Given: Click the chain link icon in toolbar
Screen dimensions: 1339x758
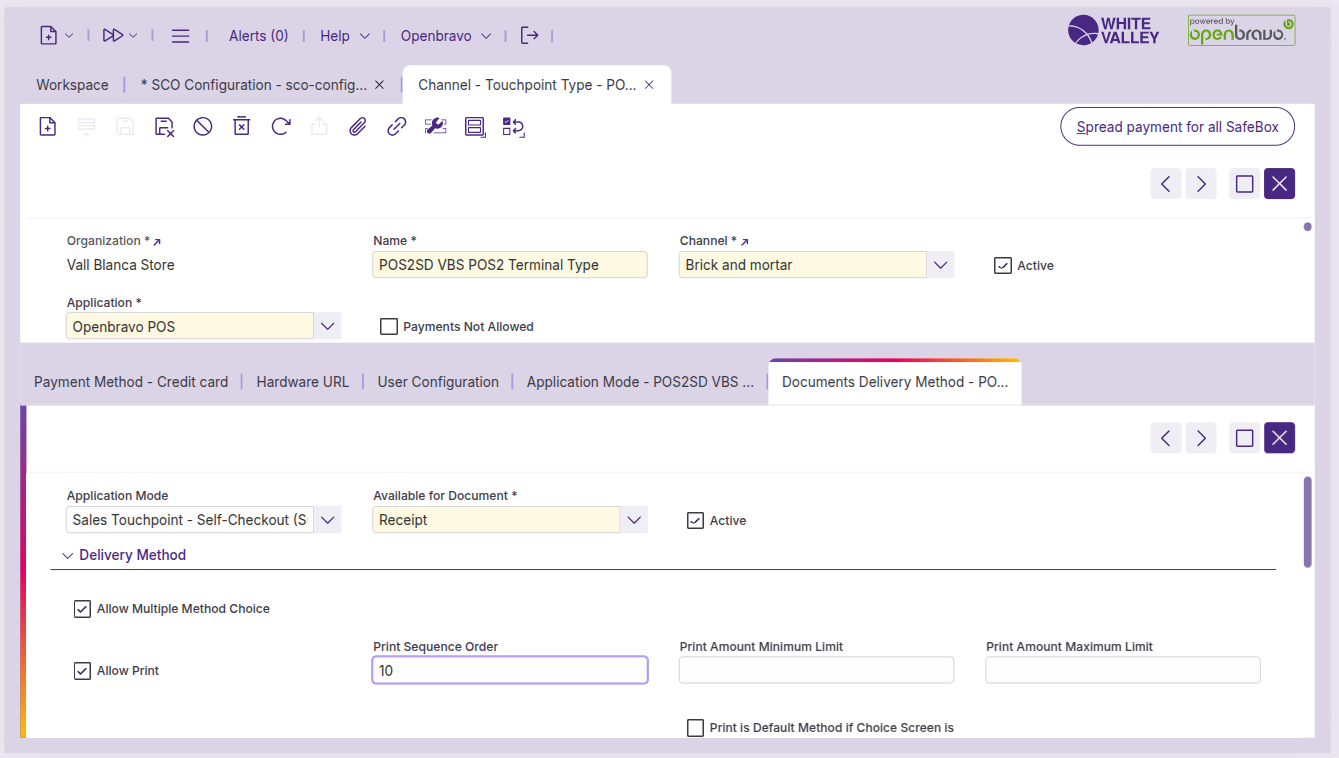Looking at the screenshot, I should (397, 126).
